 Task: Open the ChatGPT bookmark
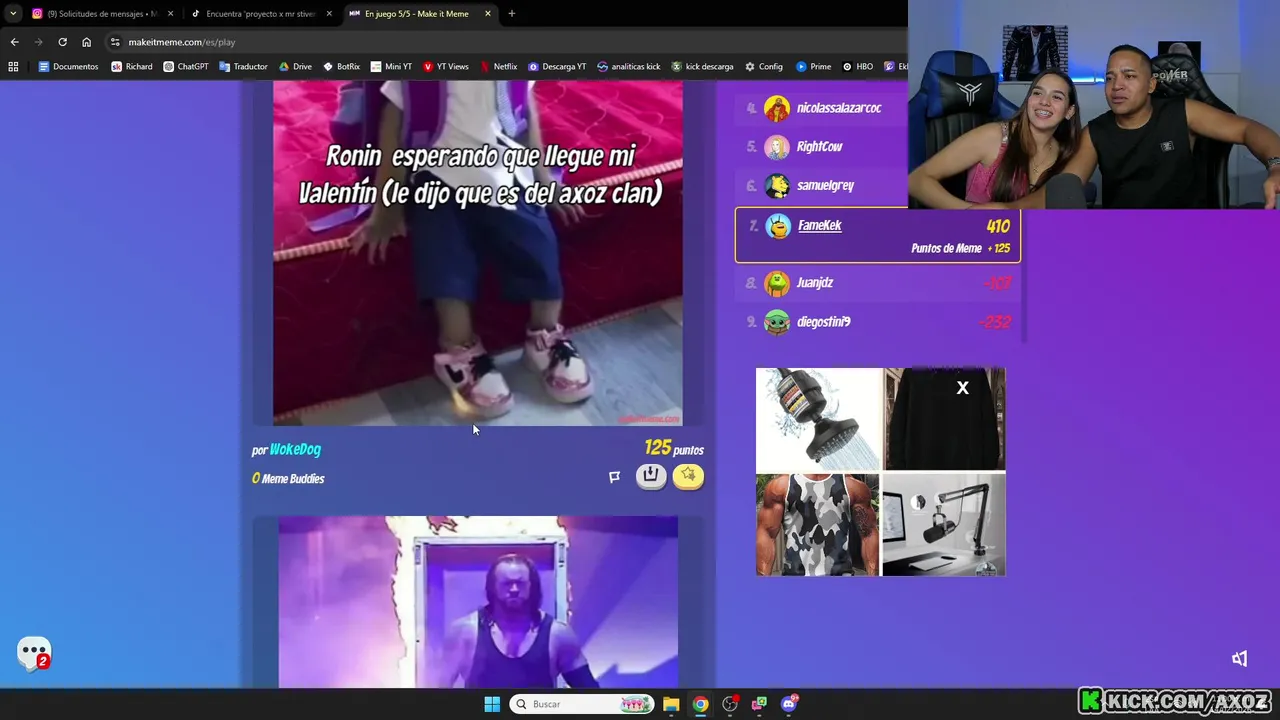[x=185, y=67]
